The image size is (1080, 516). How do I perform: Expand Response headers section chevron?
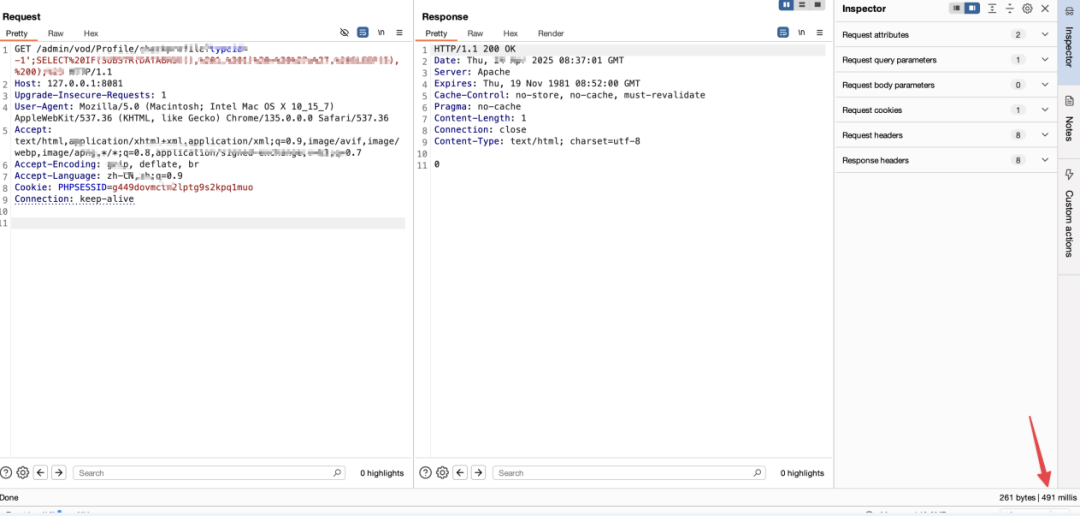coord(1045,161)
